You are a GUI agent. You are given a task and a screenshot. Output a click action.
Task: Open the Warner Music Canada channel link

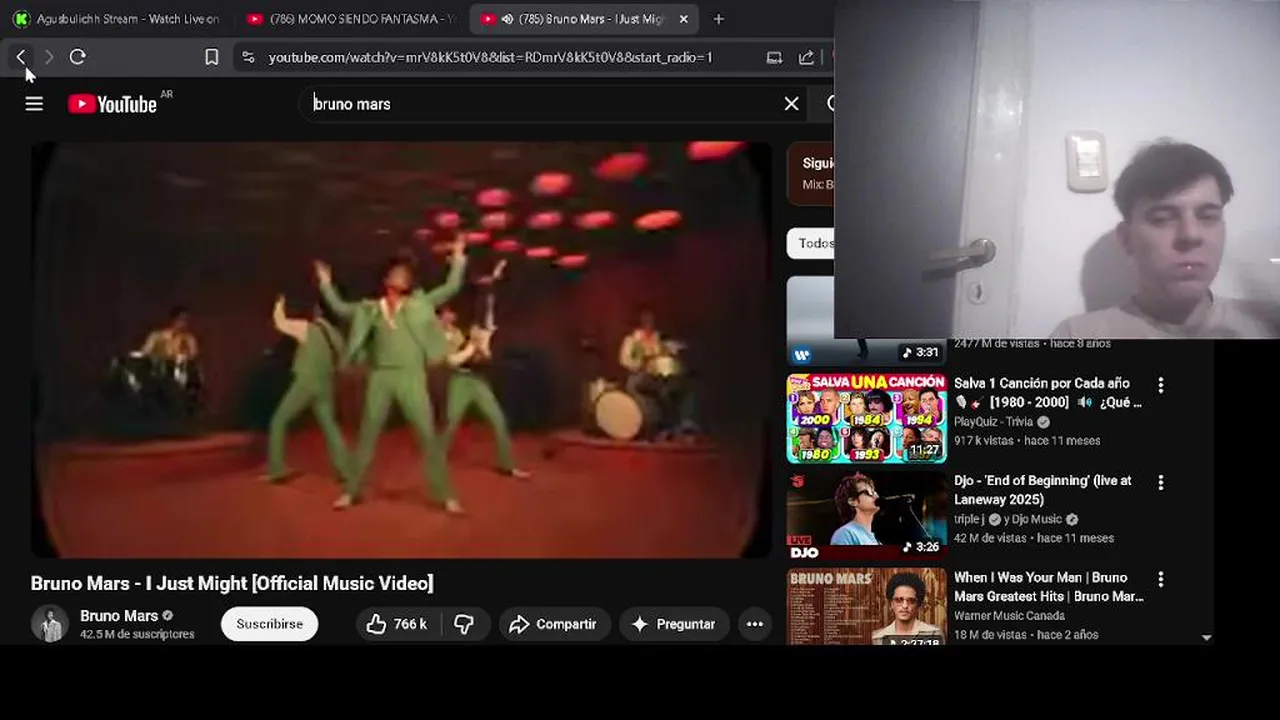[1009, 616]
